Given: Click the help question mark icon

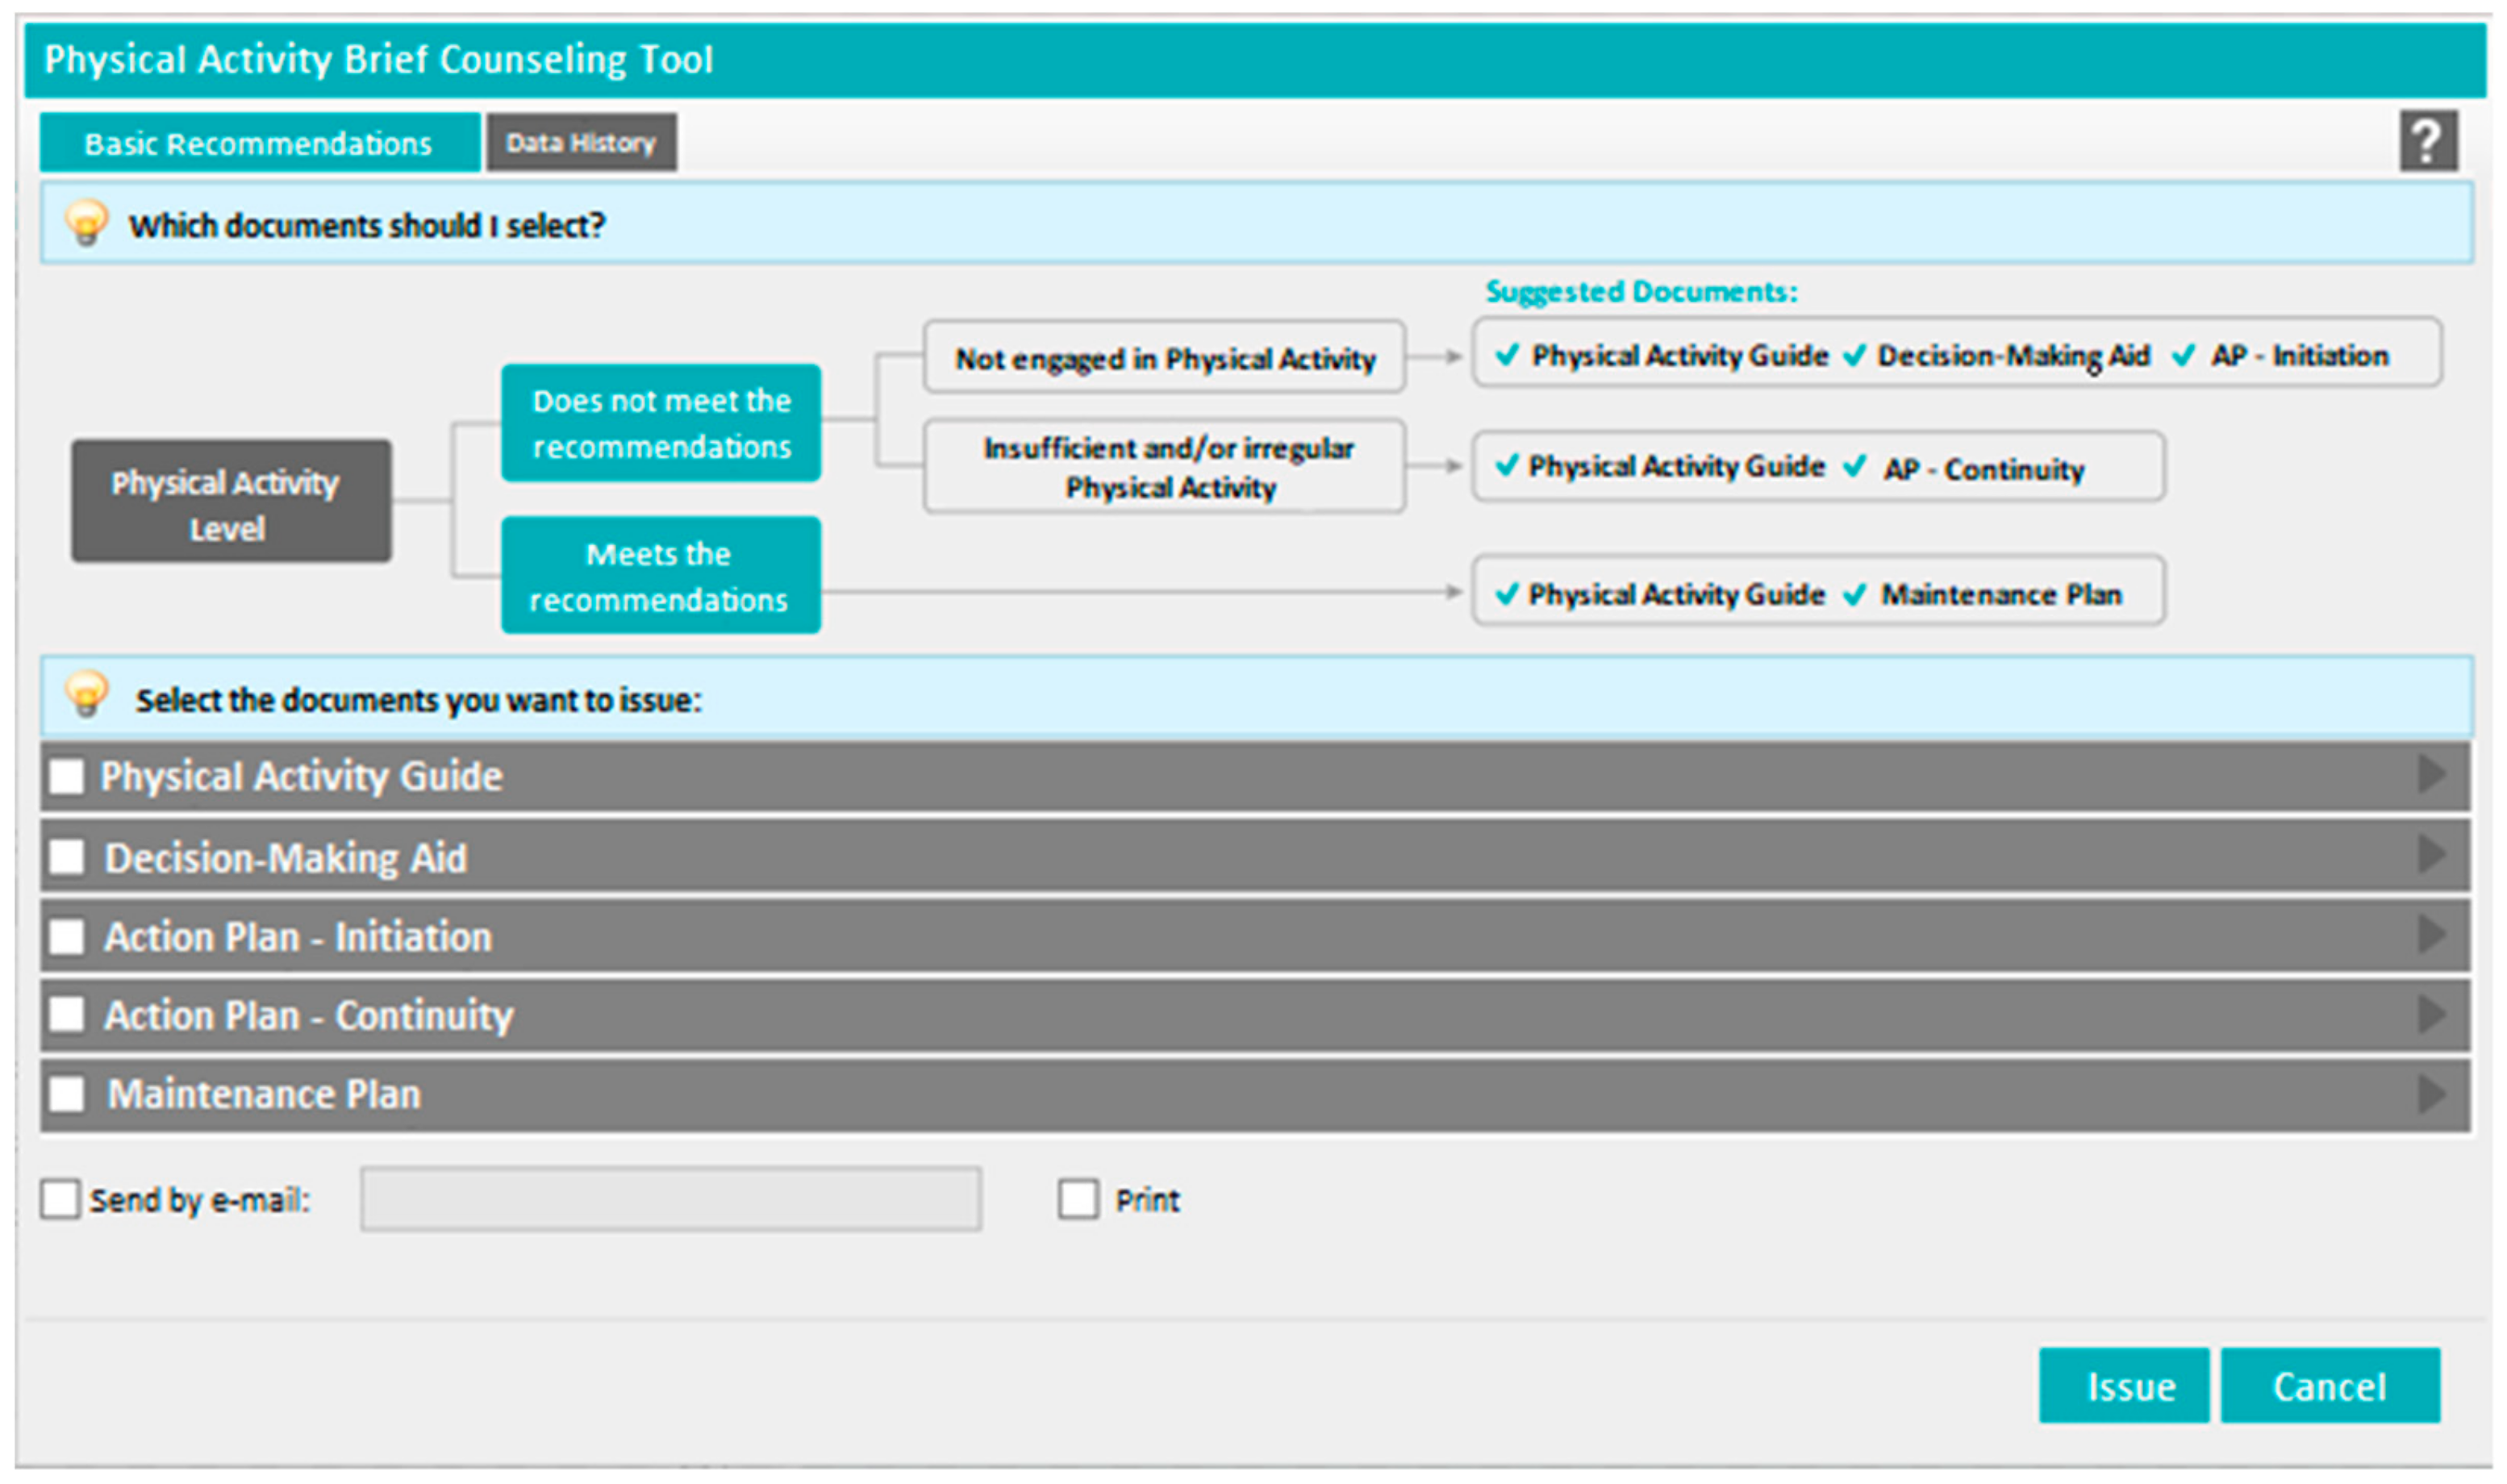Looking at the screenshot, I should [x=2427, y=141].
